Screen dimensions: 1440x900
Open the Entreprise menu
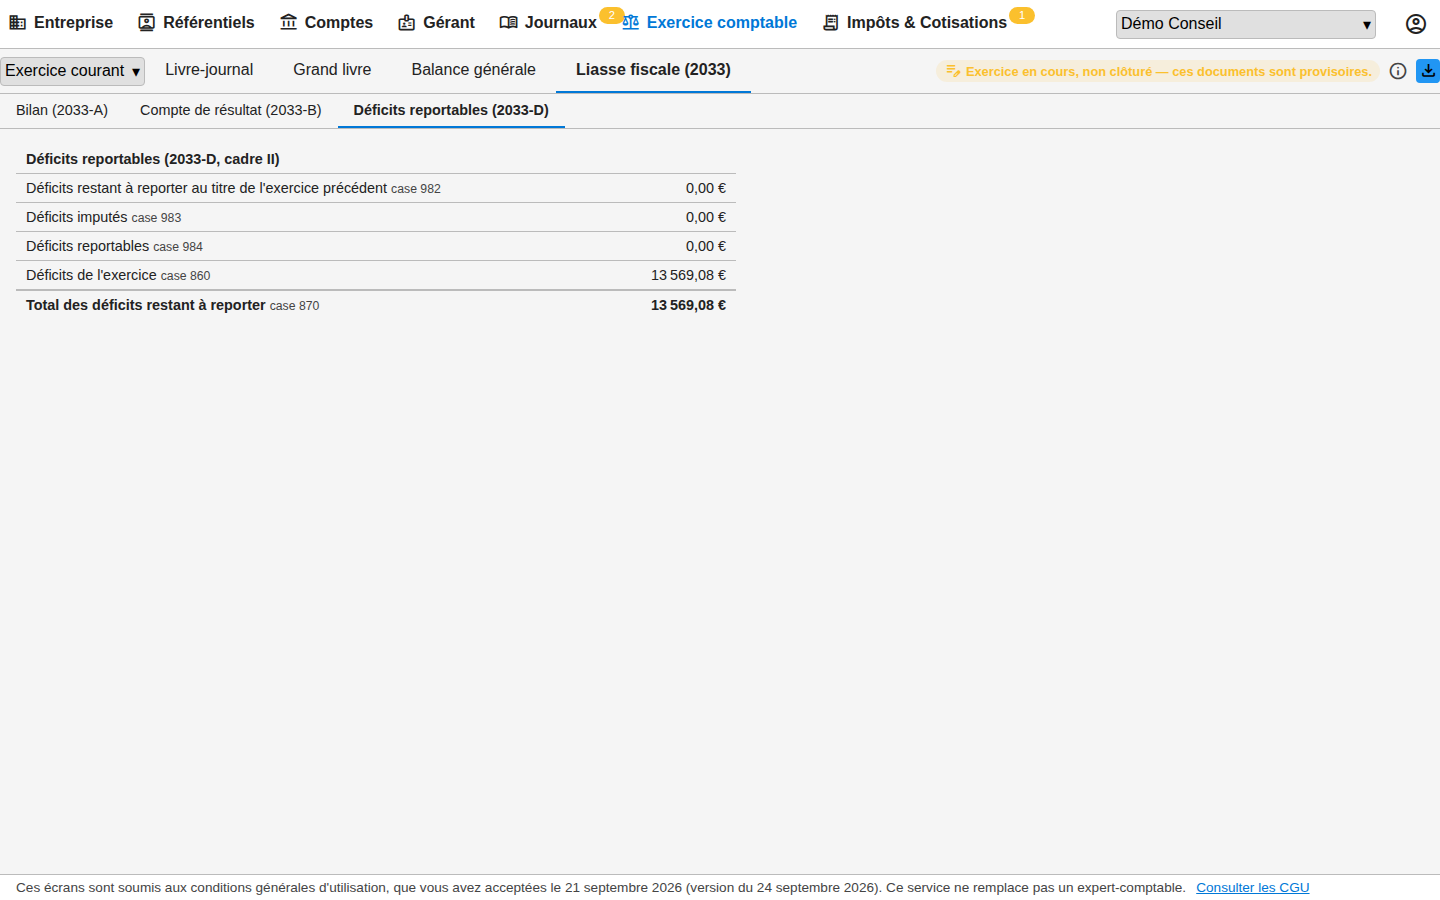61,23
